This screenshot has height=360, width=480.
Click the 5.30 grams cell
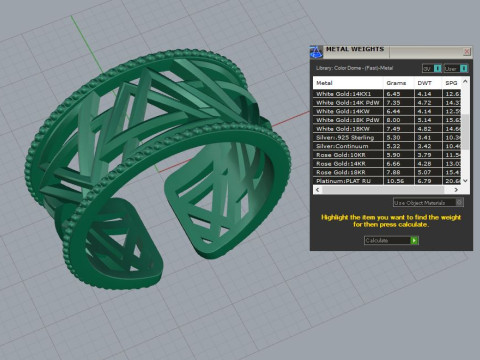click(x=399, y=137)
